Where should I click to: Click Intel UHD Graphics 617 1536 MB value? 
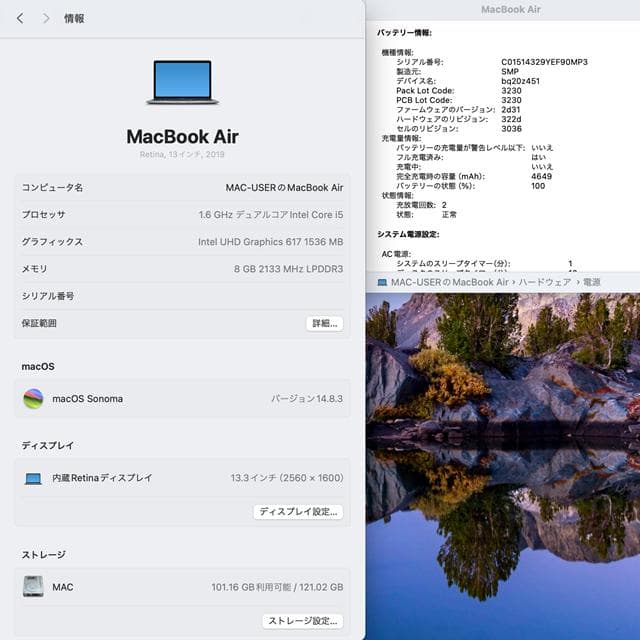point(271,242)
